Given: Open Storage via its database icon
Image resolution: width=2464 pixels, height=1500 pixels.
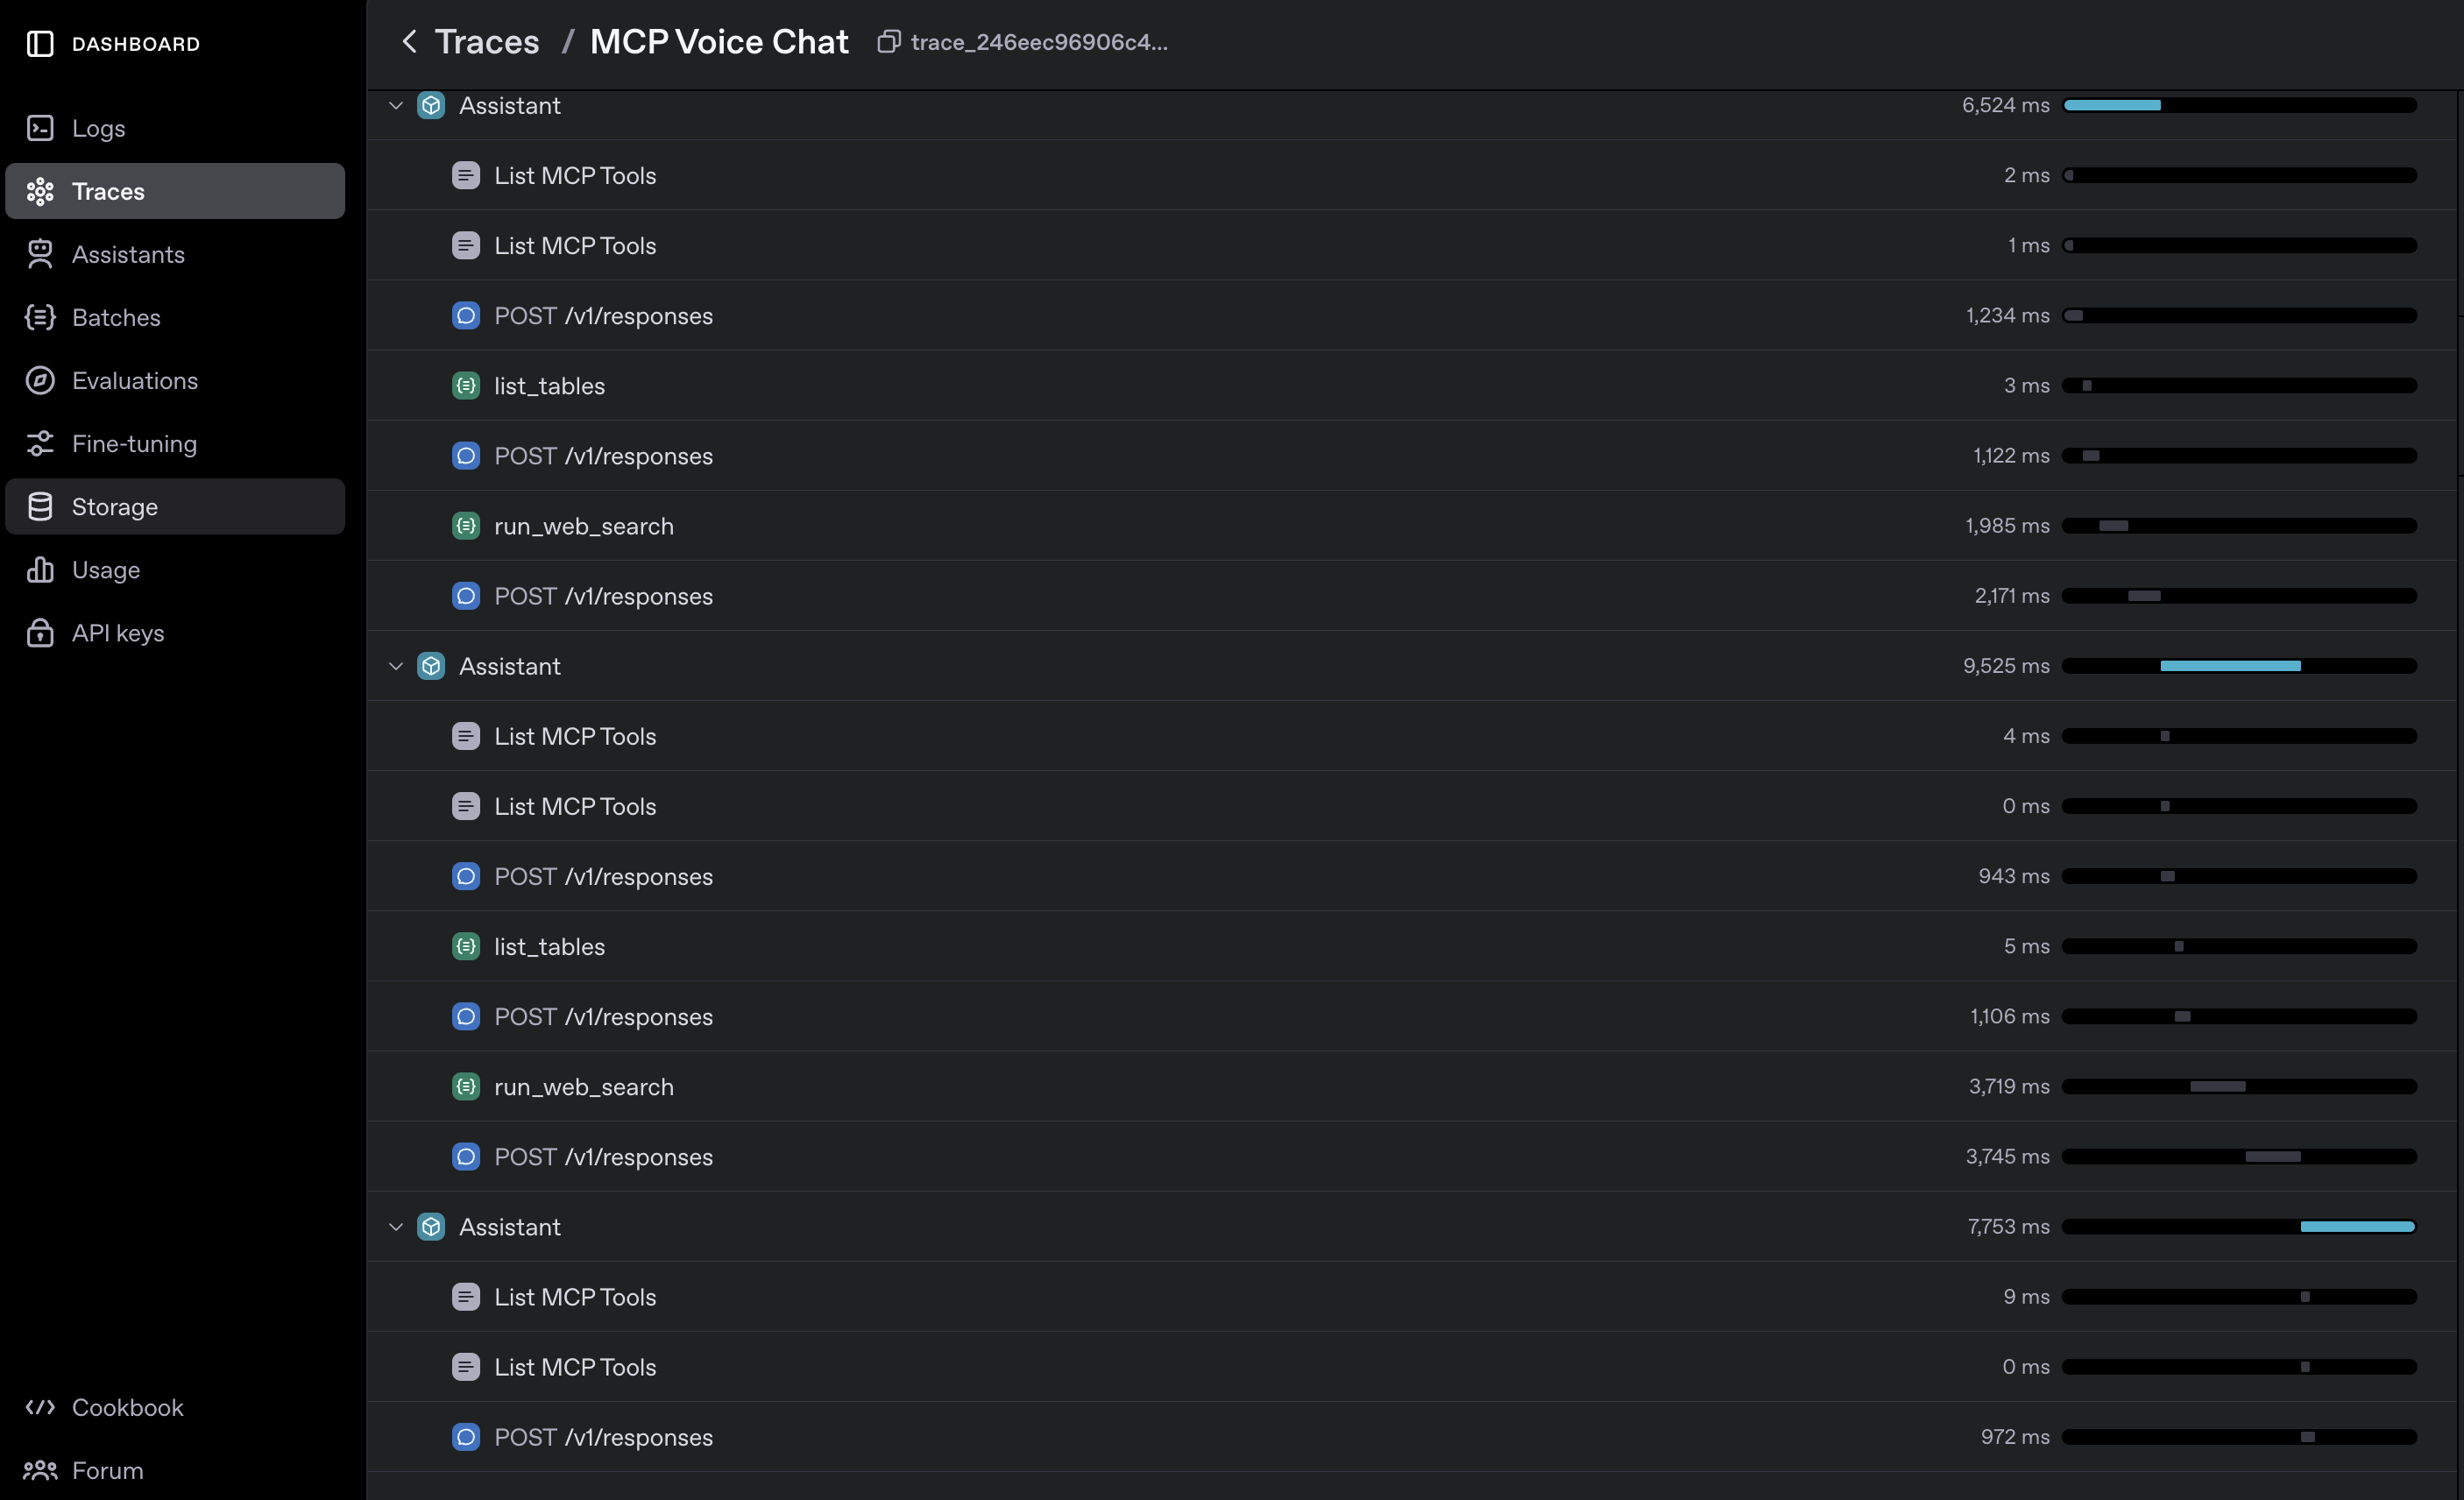Looking at the screenshot, I should pos(40,506).
